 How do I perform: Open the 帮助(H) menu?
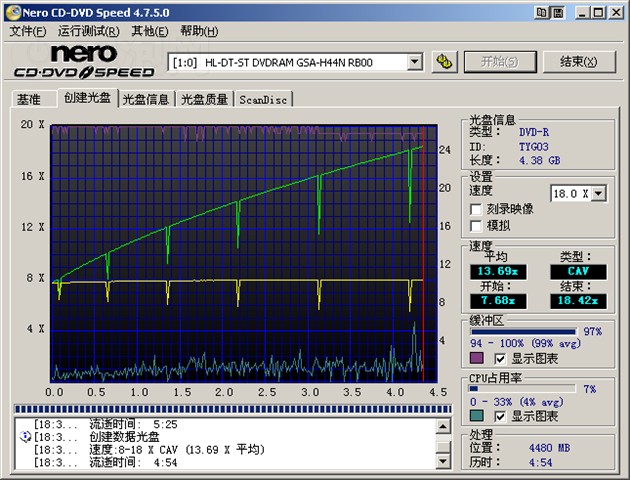pos(199,31)
